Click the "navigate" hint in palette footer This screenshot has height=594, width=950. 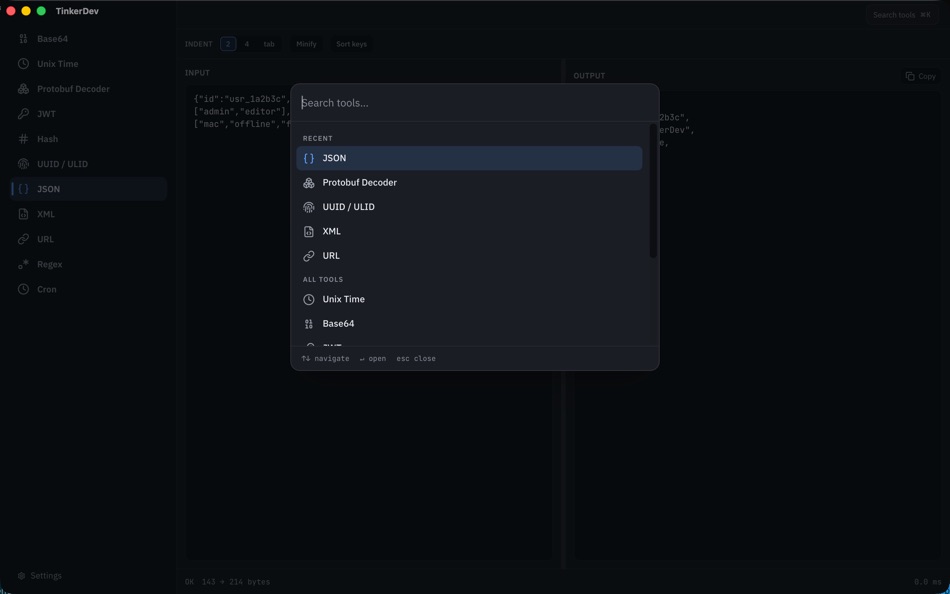325,359
